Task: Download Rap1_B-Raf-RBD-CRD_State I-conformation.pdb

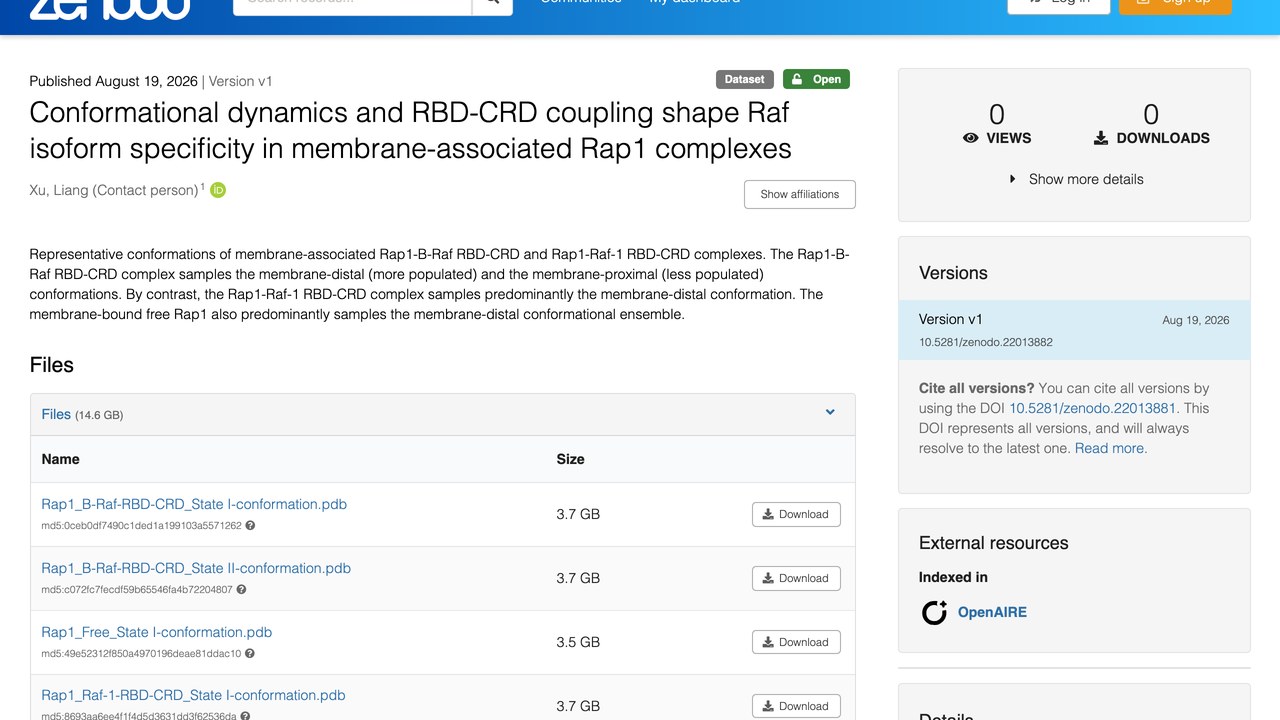Action: pyautogui.click(x=796, y=514)
